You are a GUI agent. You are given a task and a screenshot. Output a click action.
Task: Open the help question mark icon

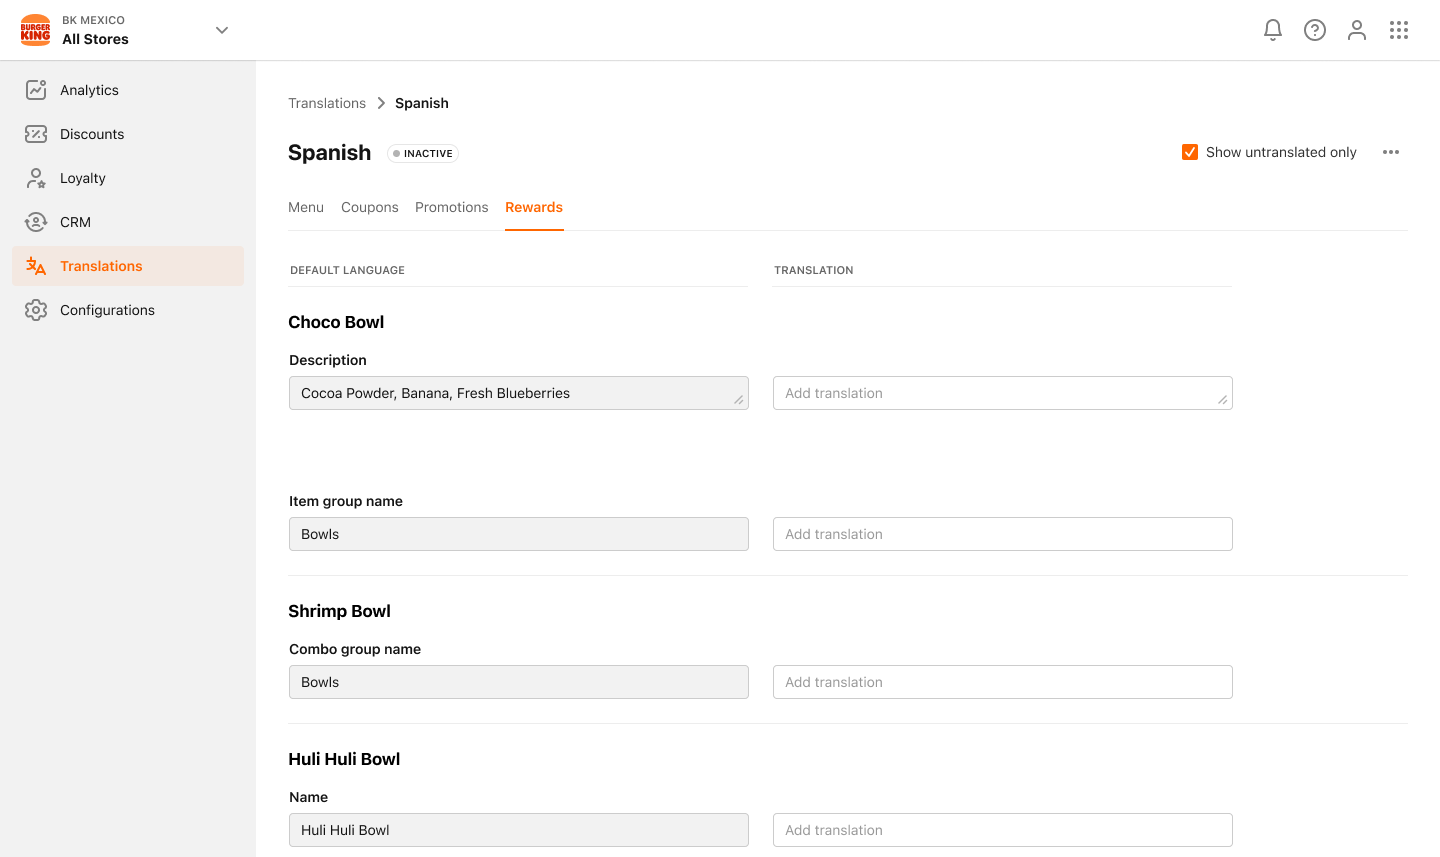(1315, 30)
